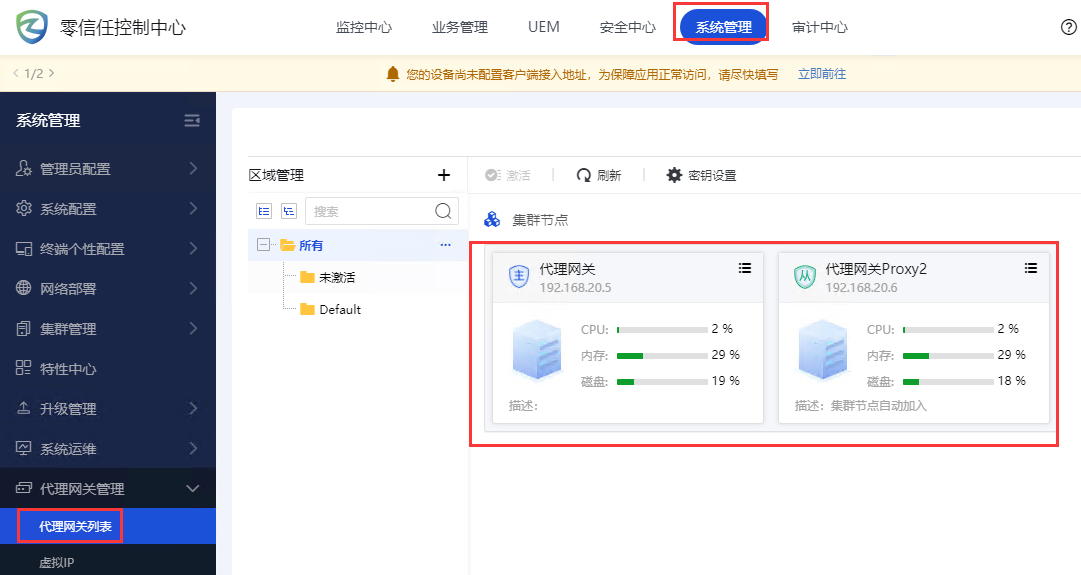Expand the 网络部署 chevron
1081x575 pixels.
(x=193, y=288)
